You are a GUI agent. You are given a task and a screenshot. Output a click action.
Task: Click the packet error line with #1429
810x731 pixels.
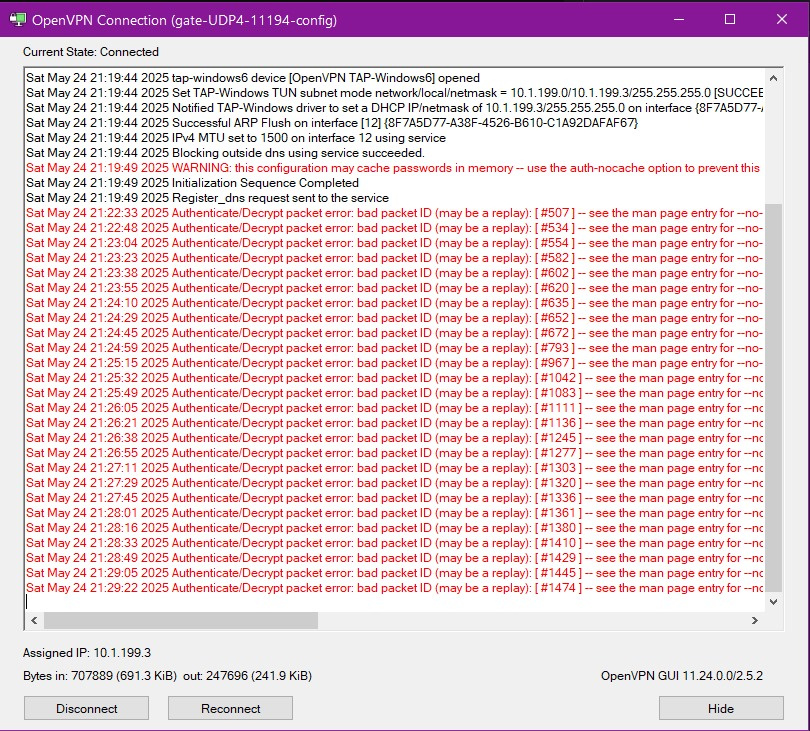pos(394,557)
